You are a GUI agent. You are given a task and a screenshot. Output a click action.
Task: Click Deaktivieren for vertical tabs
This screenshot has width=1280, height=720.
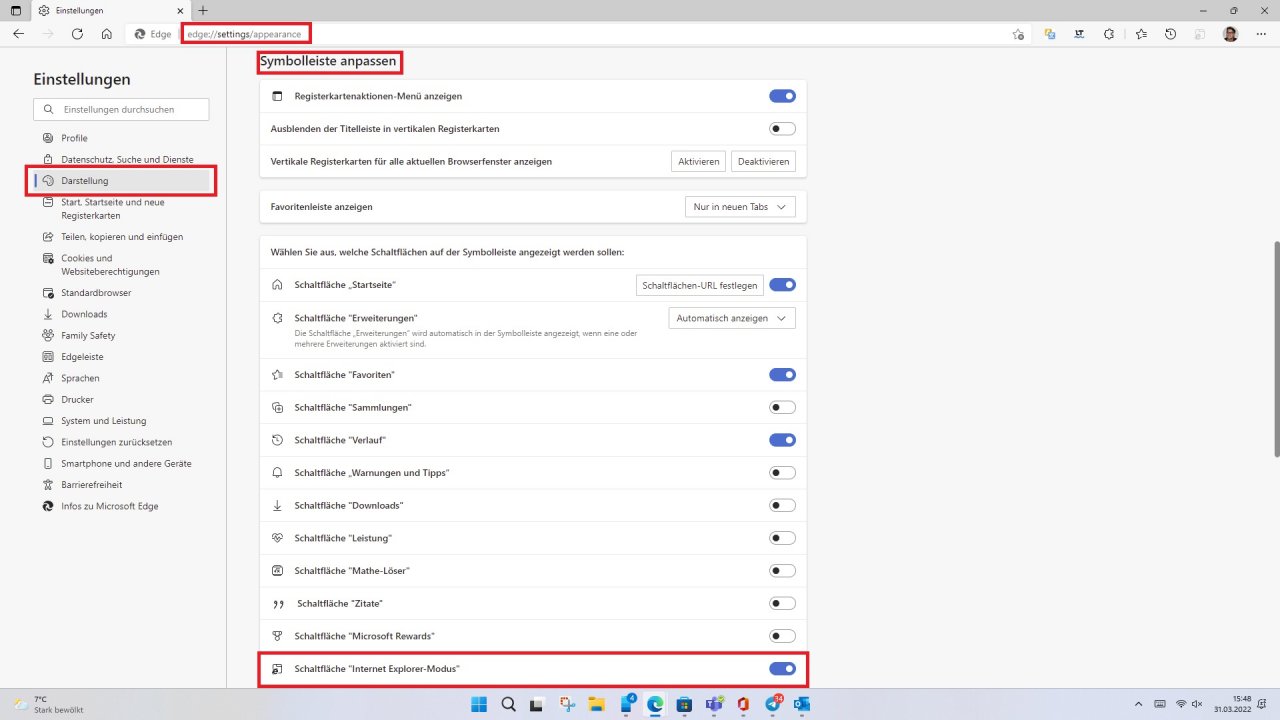tap(764, 161)
